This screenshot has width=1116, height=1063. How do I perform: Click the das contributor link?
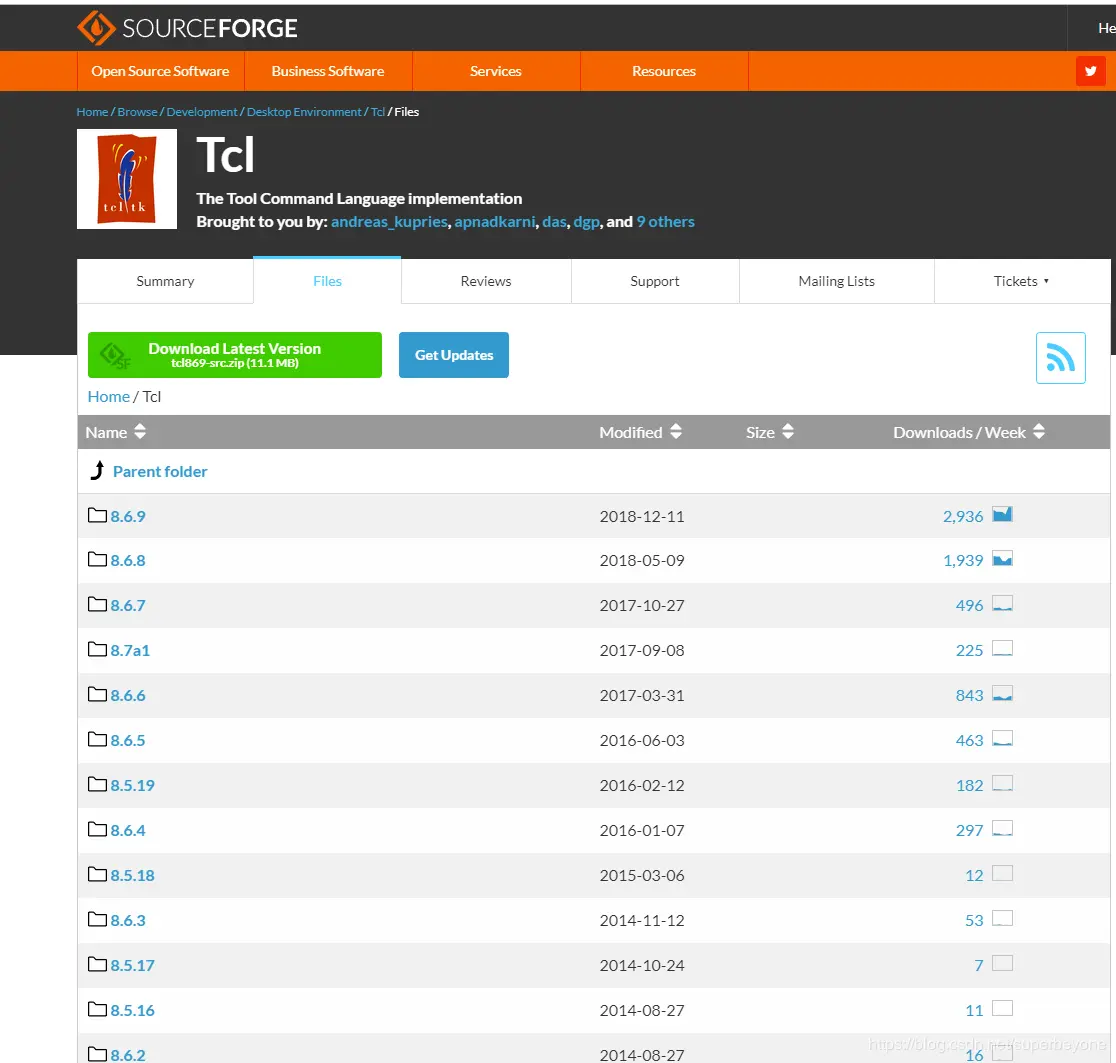click(x=554, y=221)
